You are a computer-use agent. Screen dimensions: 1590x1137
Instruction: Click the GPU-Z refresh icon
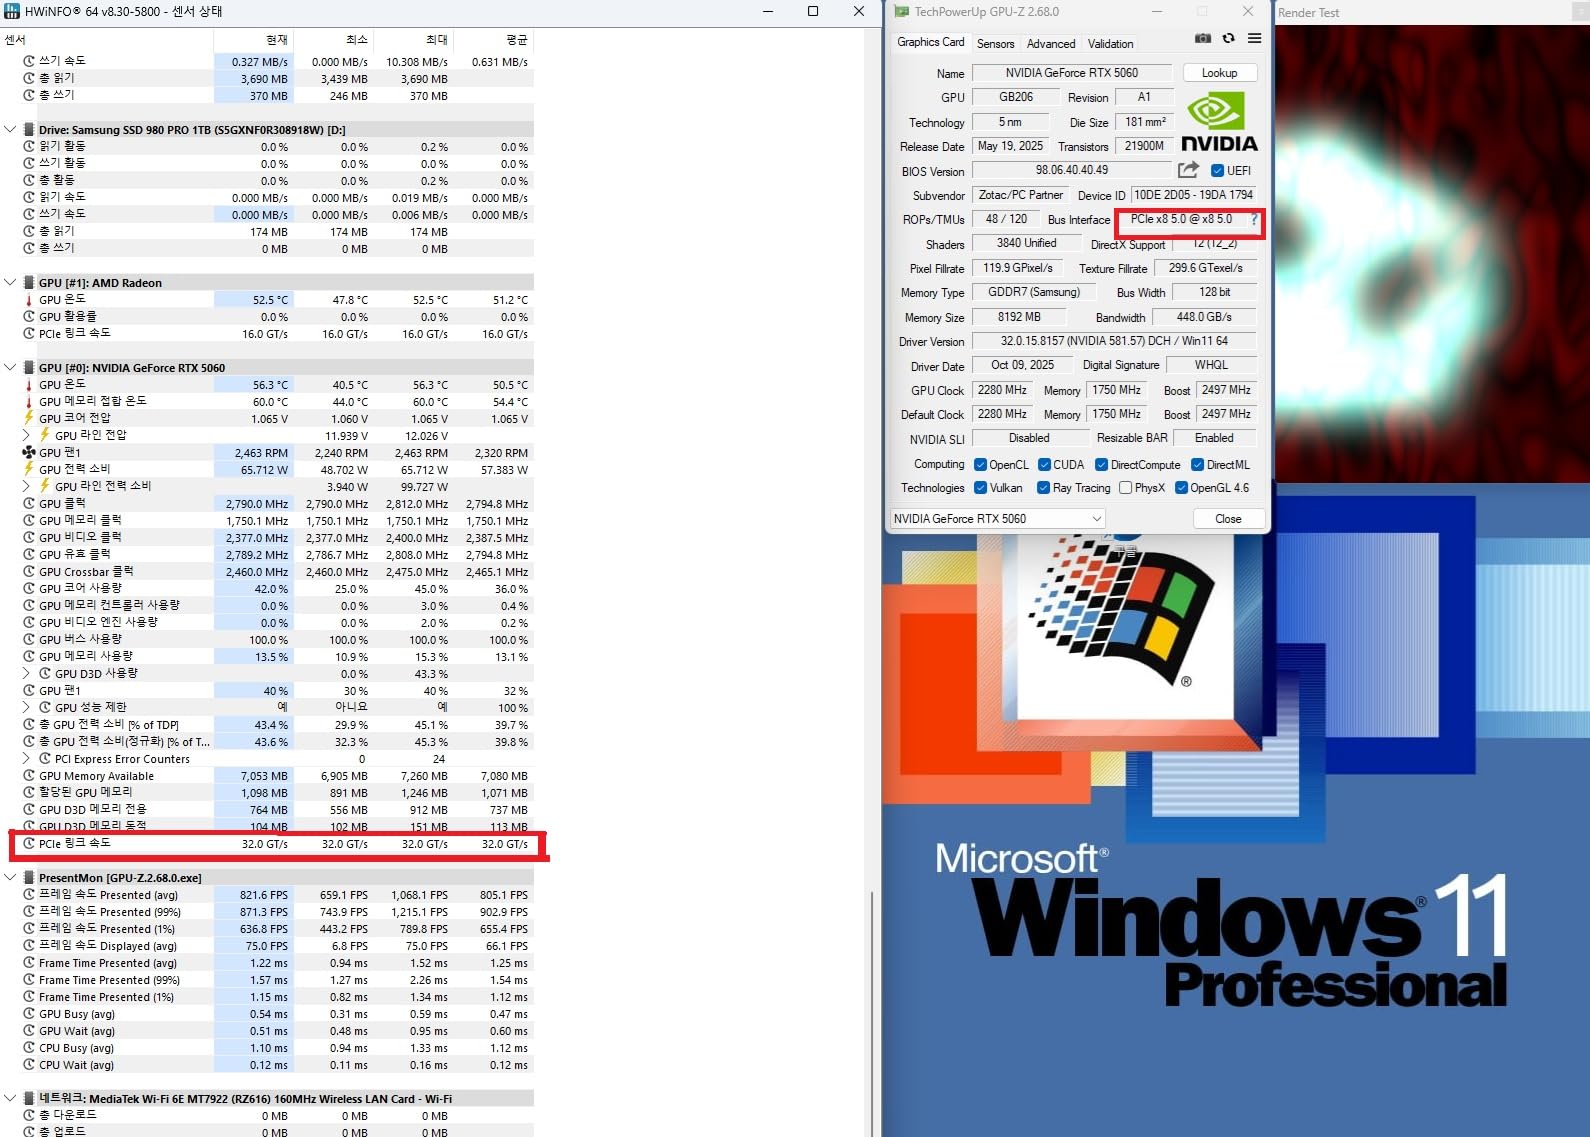1228,38
